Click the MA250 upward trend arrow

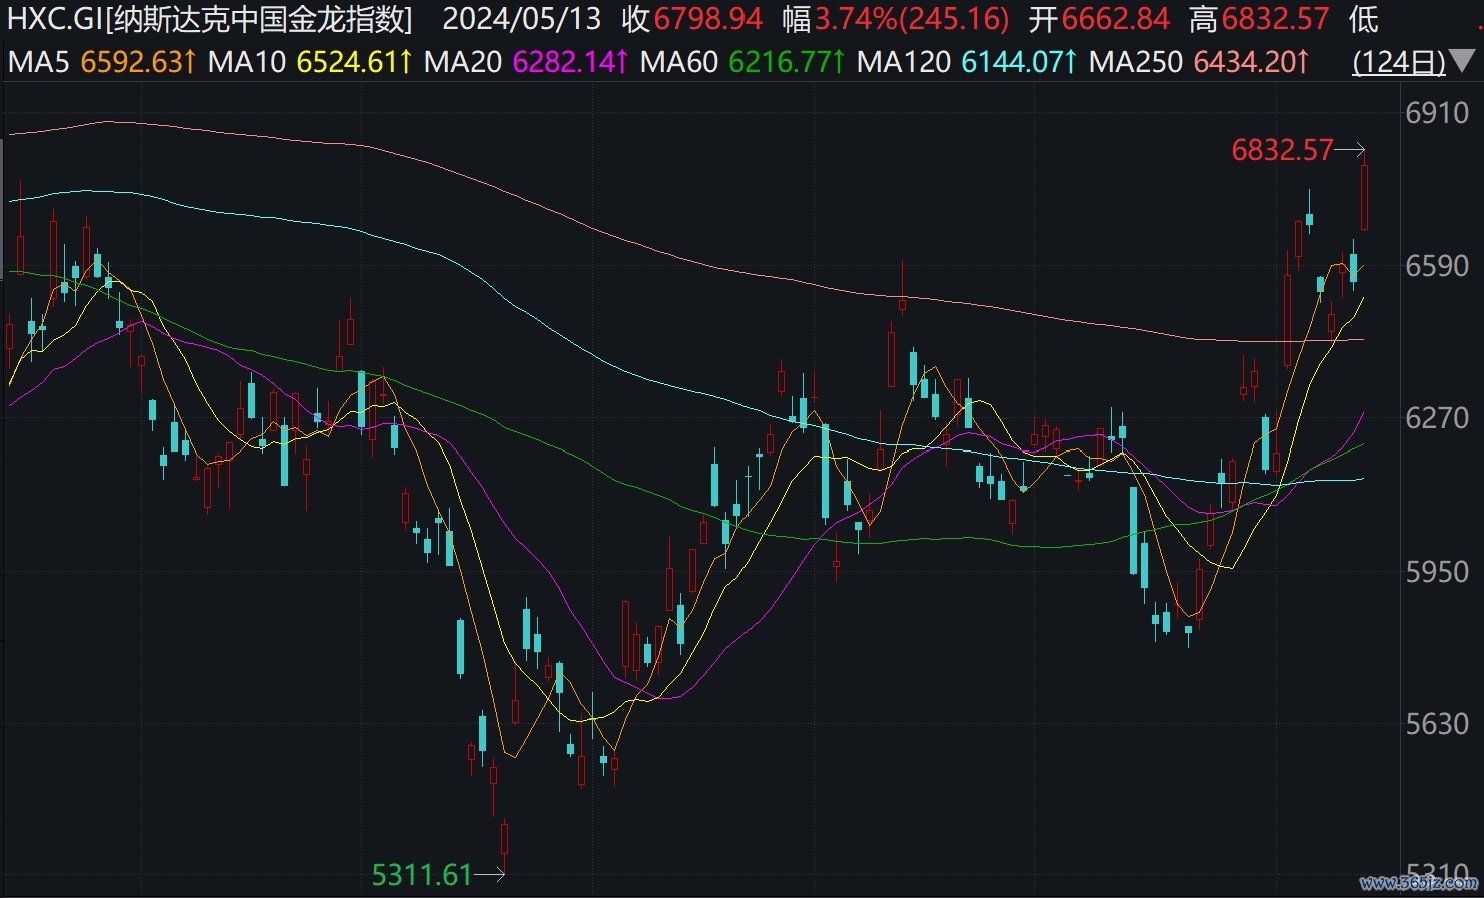[x=1302, y=63]
